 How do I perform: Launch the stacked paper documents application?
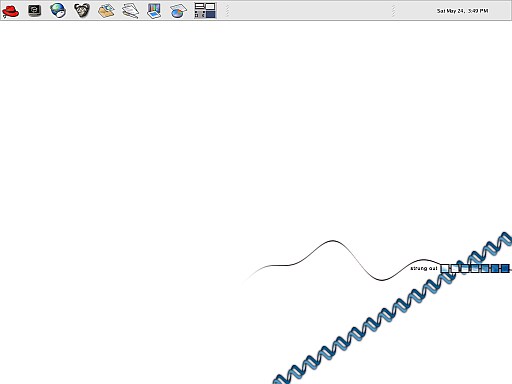coord(130,10)
